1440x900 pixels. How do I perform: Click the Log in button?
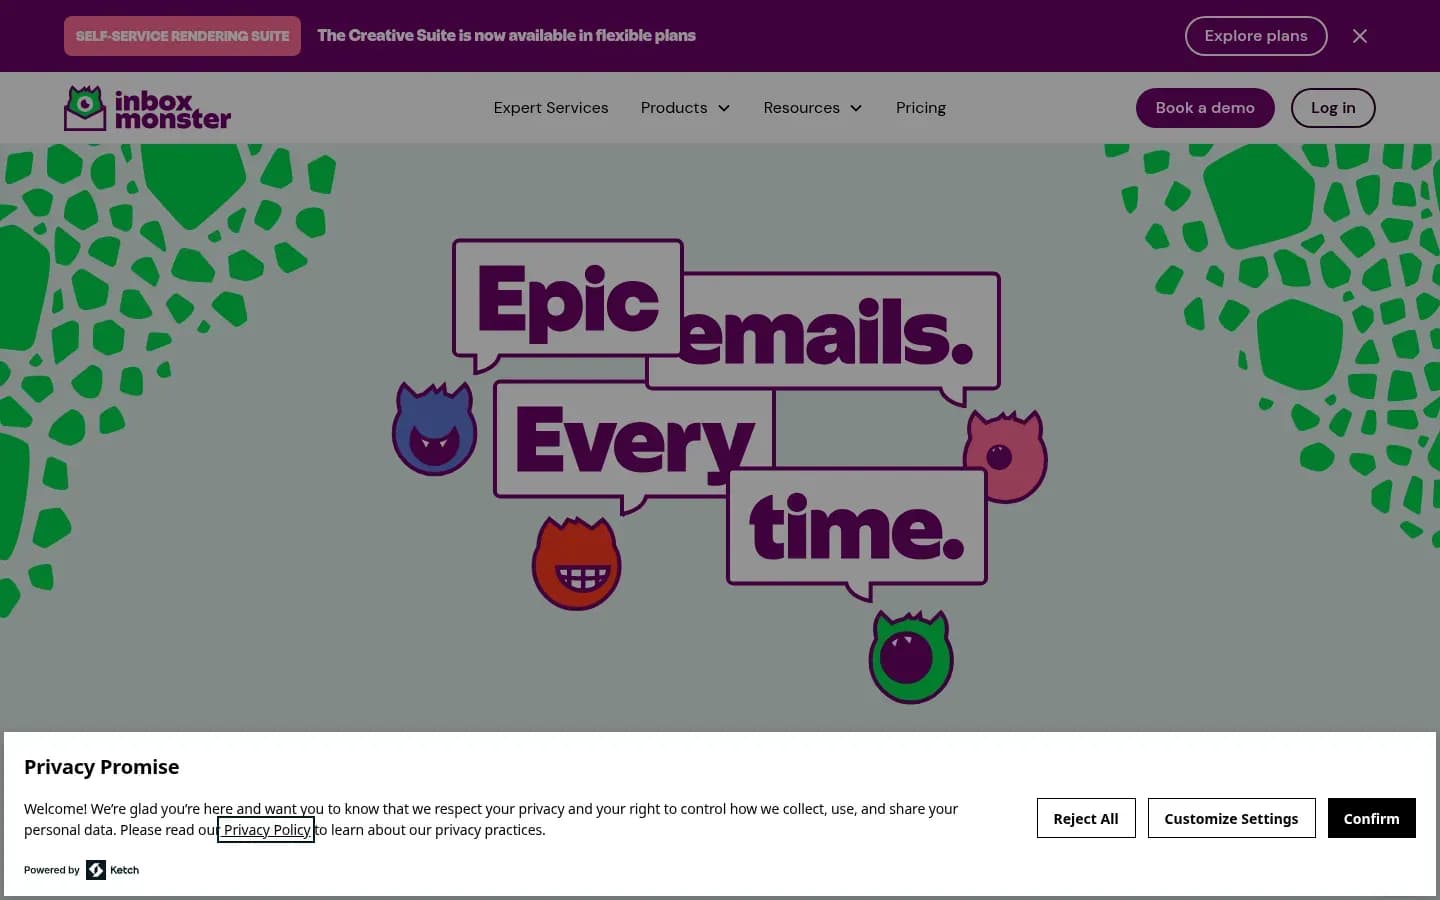[x=1333, y=108]
